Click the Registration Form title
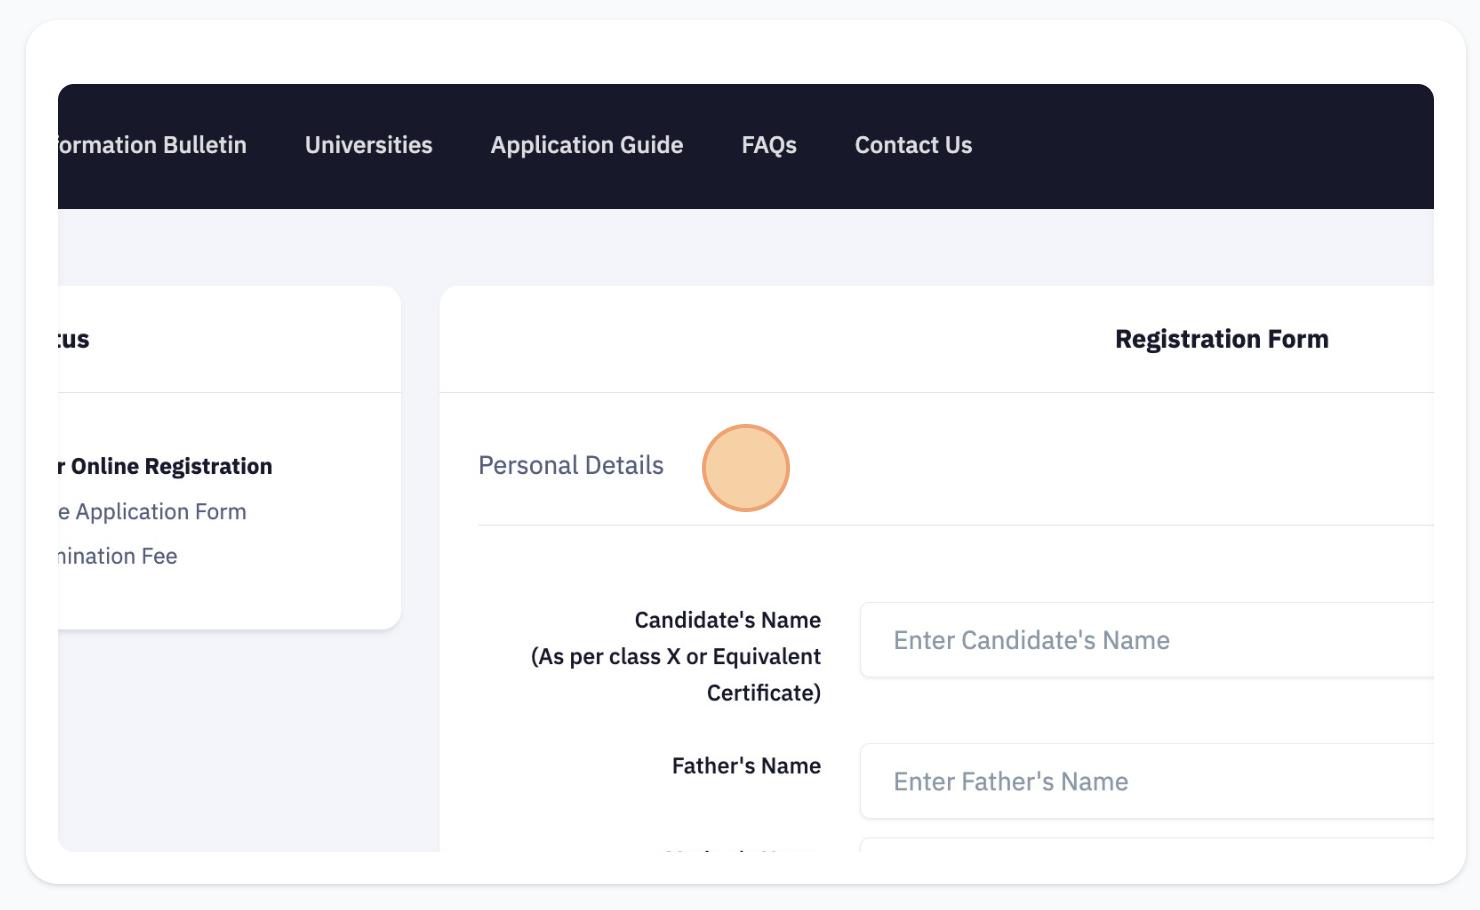 1222,339
